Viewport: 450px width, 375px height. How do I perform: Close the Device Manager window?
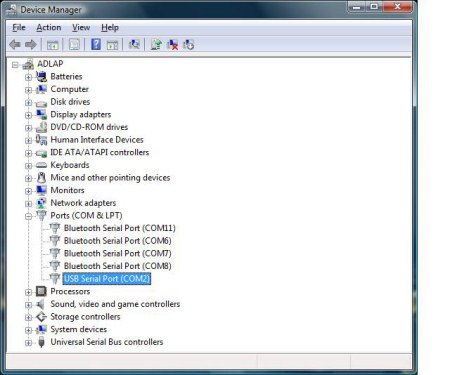(397, 7)
